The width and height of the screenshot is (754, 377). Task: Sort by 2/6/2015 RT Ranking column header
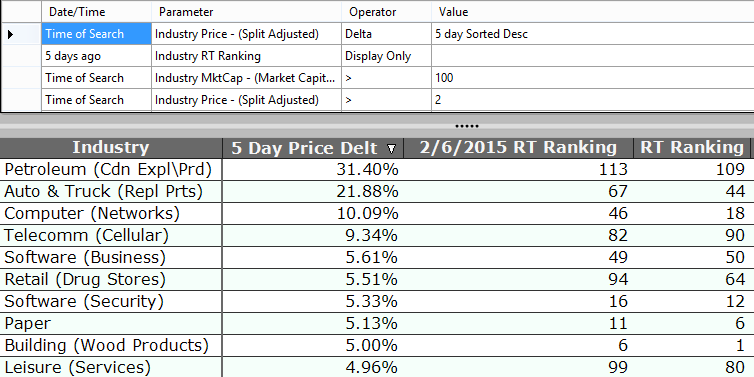518,148
